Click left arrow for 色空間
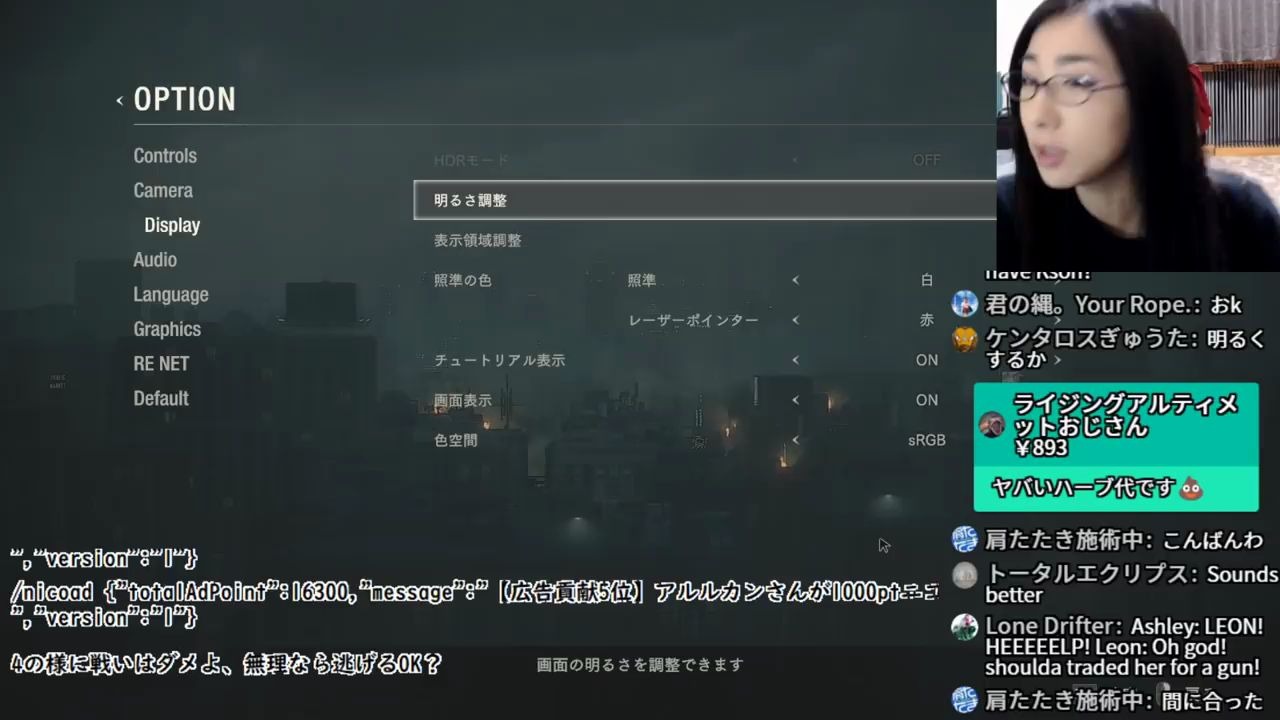This screenshot has width=1280, height=720. click(795, 440)
